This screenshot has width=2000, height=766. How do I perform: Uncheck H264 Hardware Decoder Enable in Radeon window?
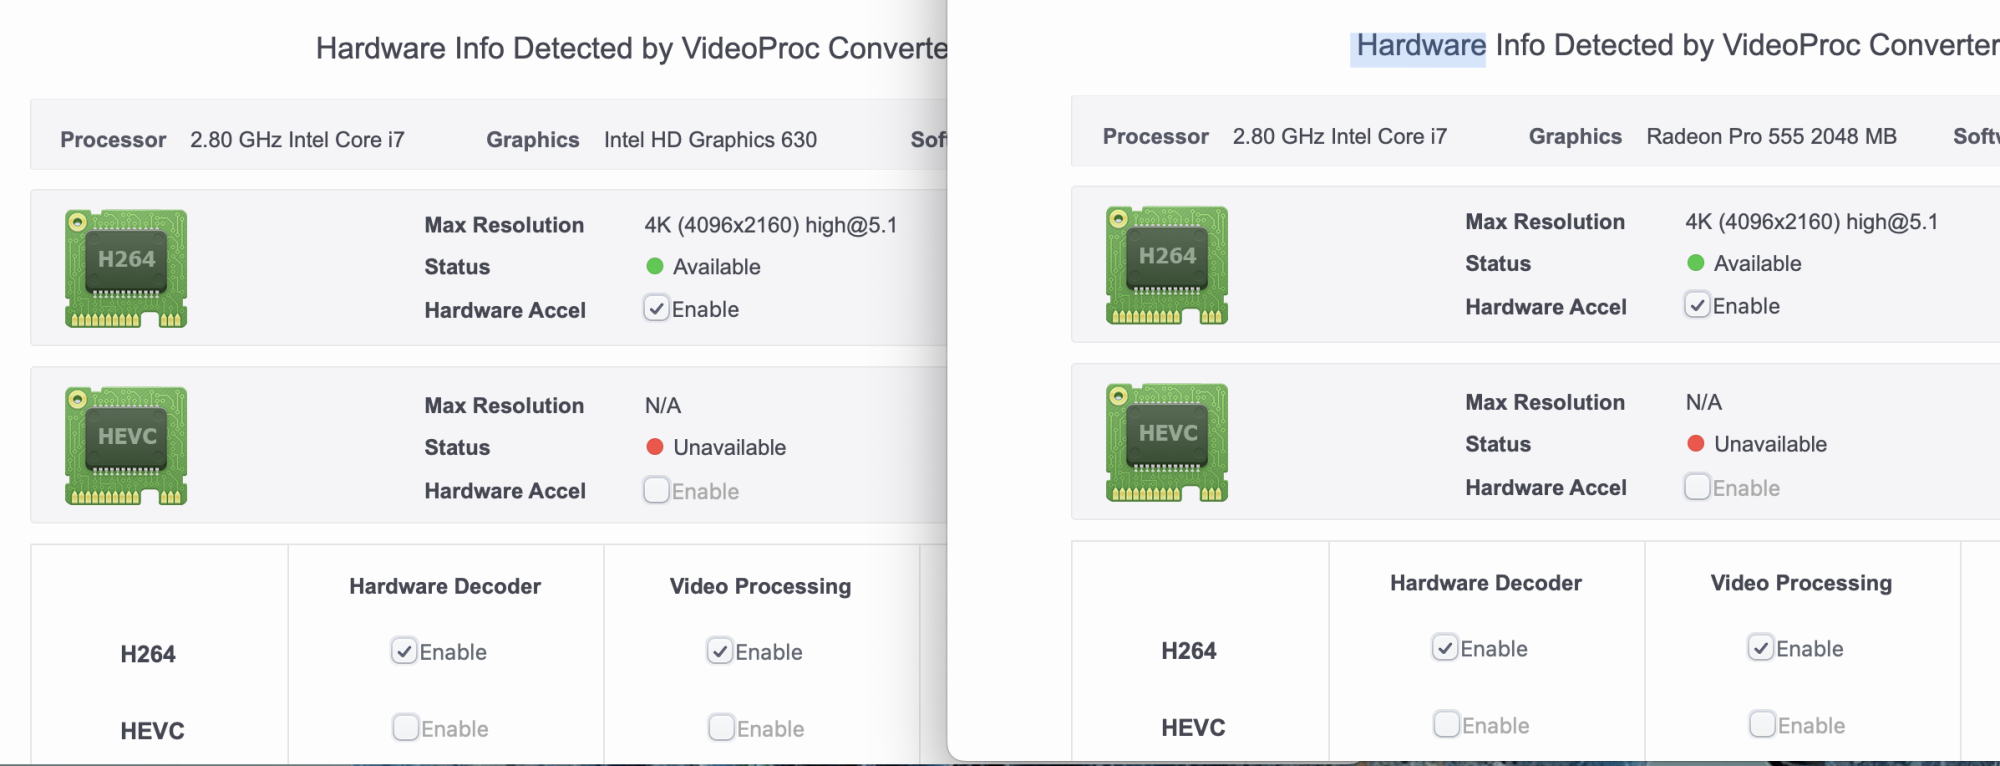1445,648
